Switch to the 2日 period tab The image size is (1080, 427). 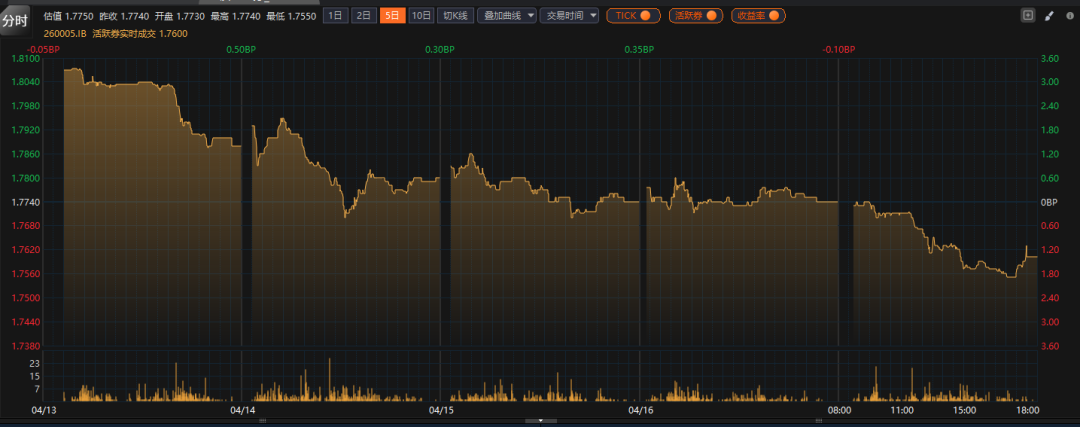point(364,15)
